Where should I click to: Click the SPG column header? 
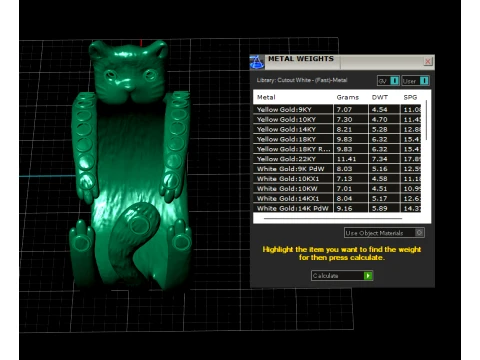point(410,97)
